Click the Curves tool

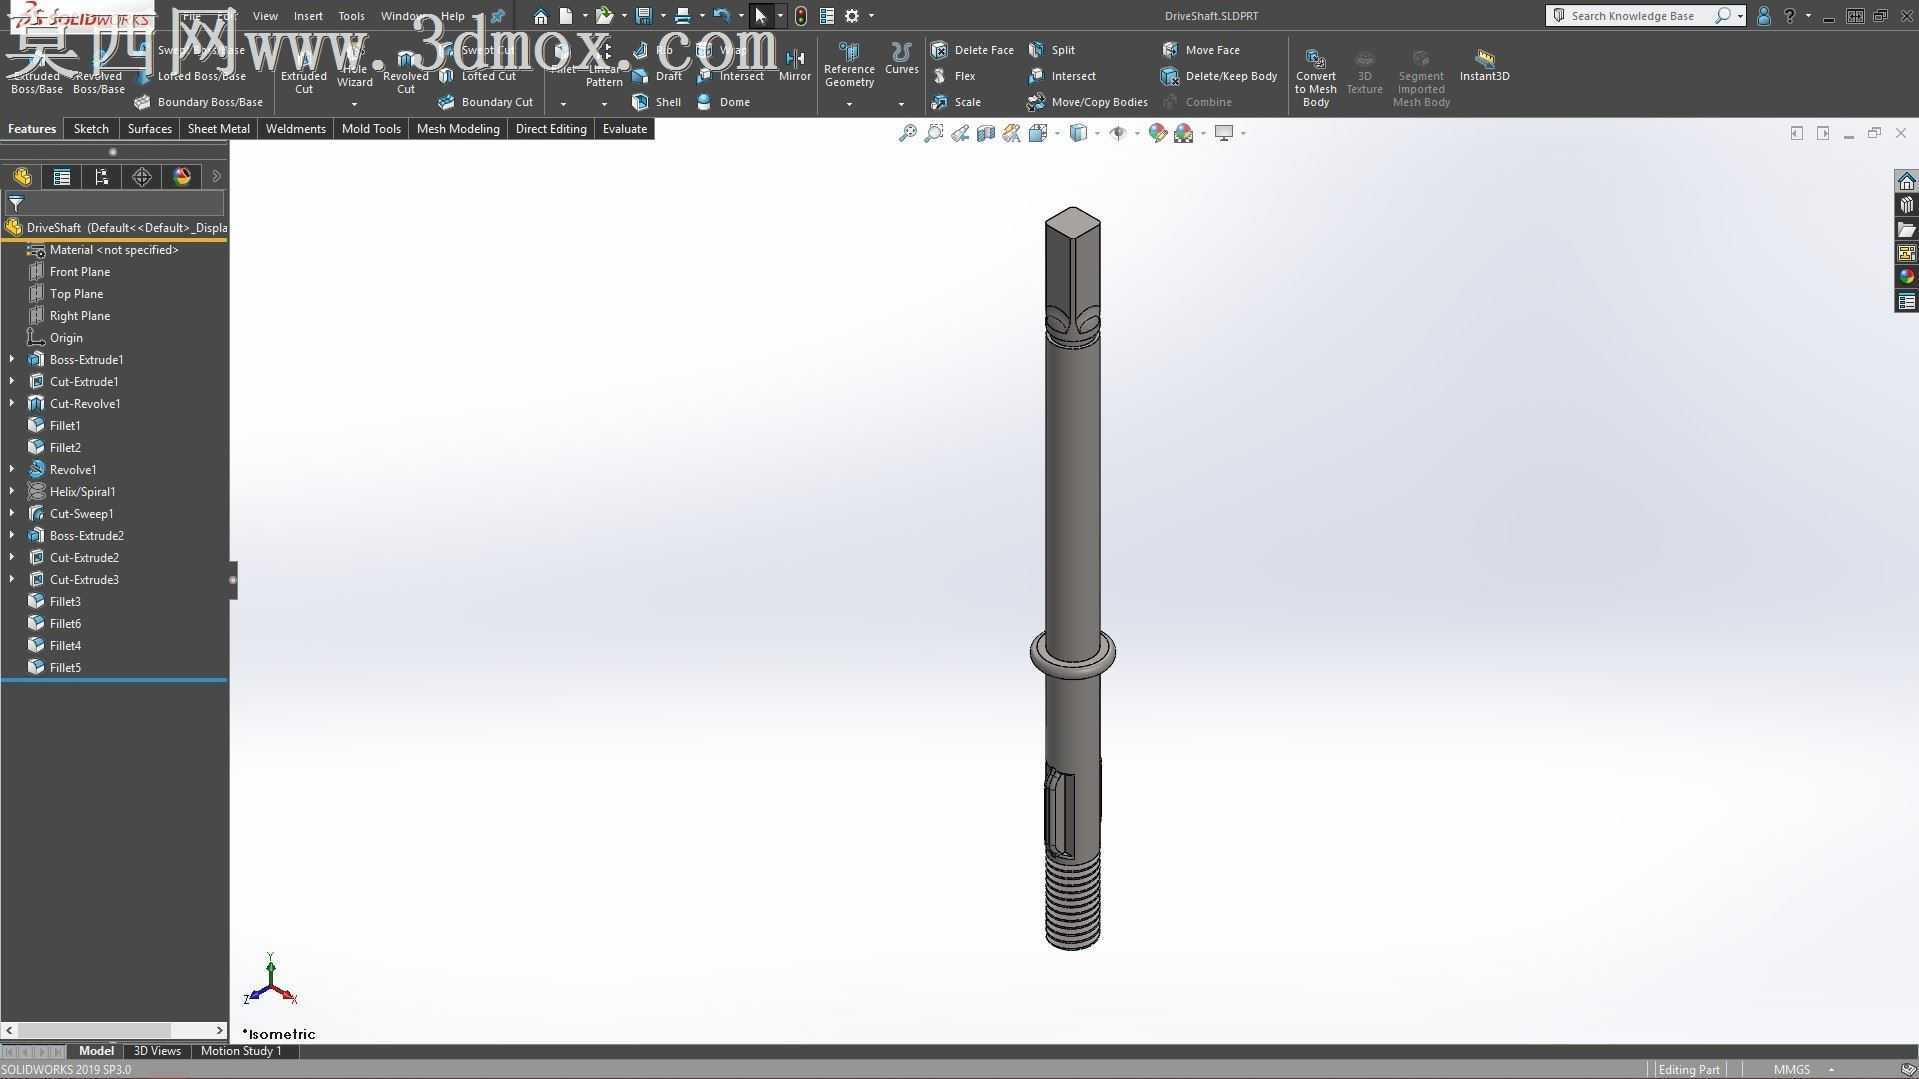pyautogui.click(x=901, y=60)
